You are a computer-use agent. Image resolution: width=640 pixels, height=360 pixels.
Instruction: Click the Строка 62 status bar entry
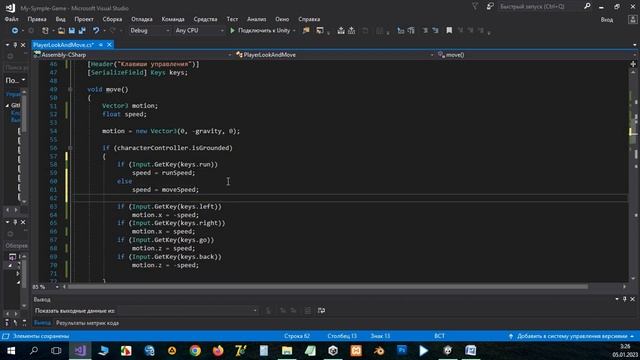coord(297,336)
